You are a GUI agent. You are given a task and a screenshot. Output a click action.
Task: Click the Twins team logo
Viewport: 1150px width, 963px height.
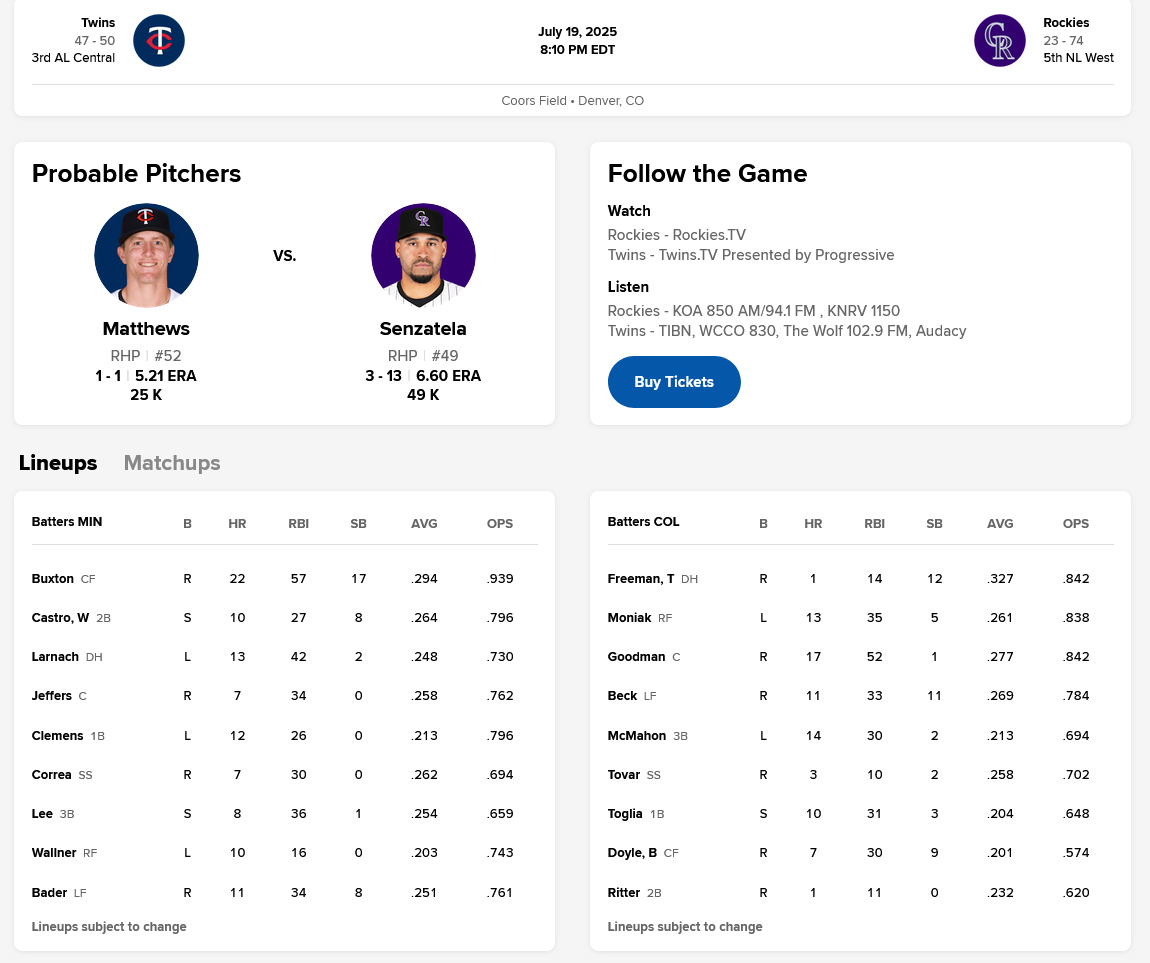tap(159, 41)
